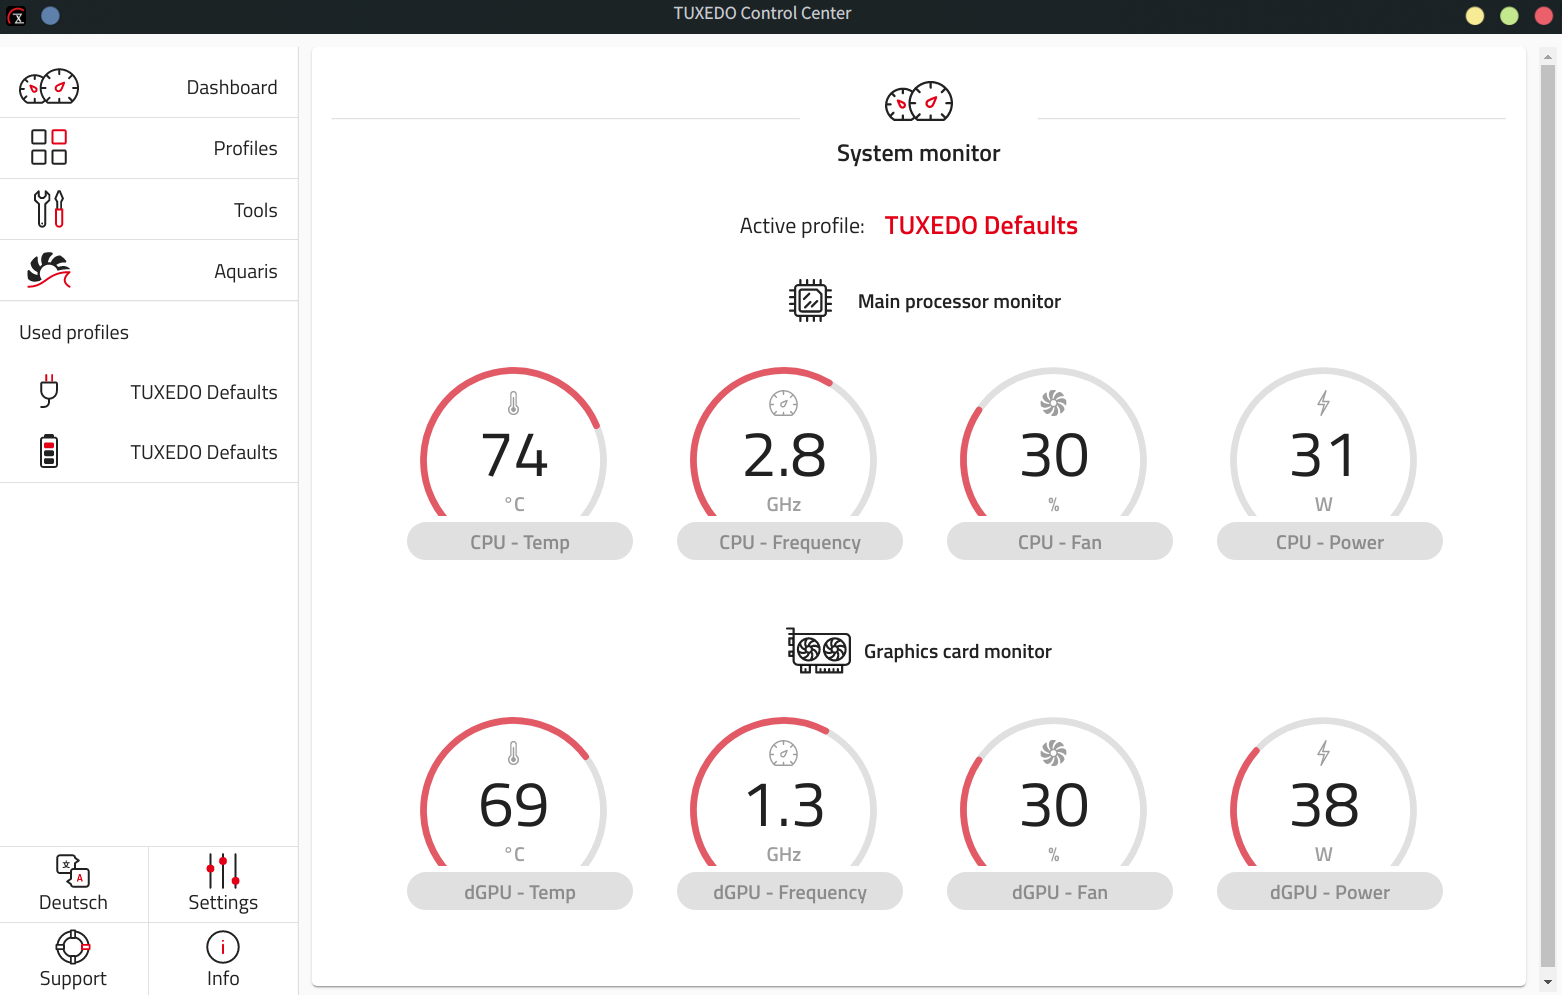
Task: Switch language with the Deutsch icon
Action: tap(73, 871)
